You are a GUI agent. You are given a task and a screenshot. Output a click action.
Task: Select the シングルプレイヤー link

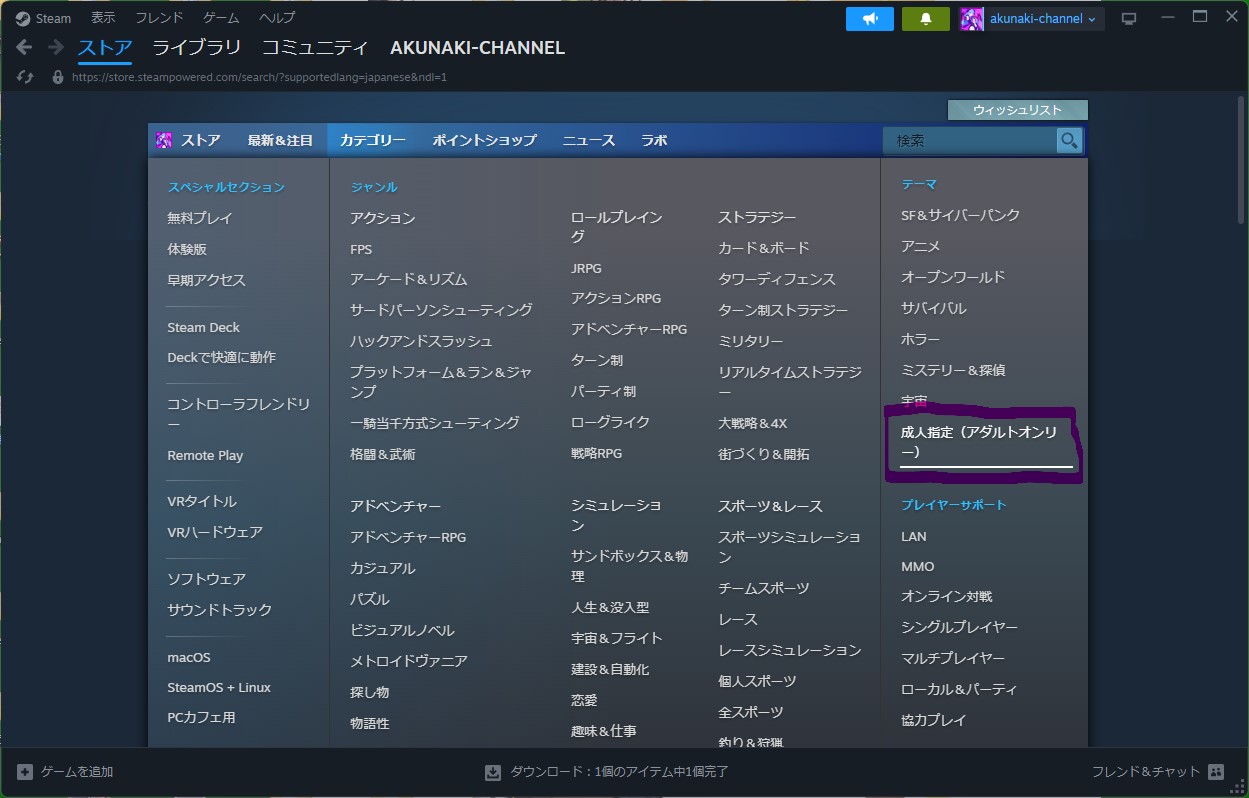tap(959, 627)
